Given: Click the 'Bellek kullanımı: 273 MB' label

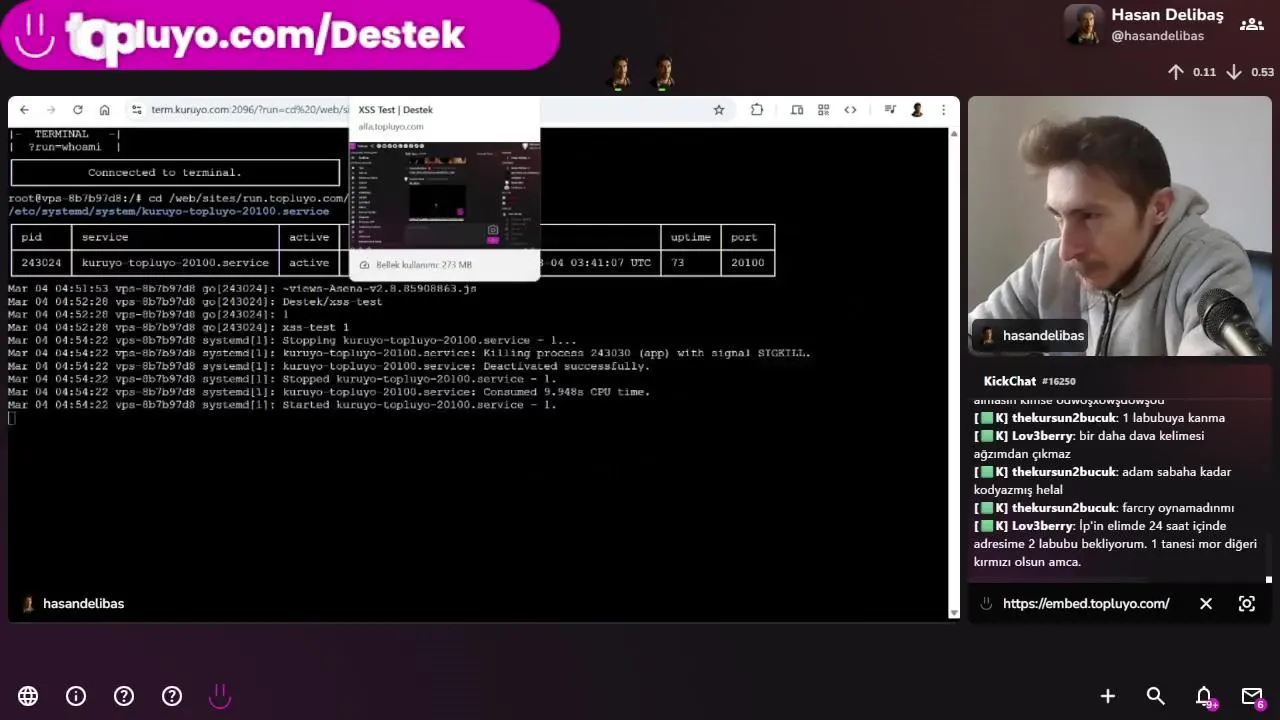Looking at the screenshot, I should (424, 265).
